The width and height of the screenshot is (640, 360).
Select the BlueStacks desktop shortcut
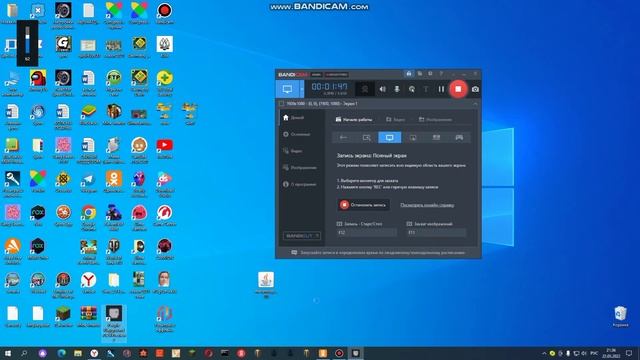coord(89,114)
